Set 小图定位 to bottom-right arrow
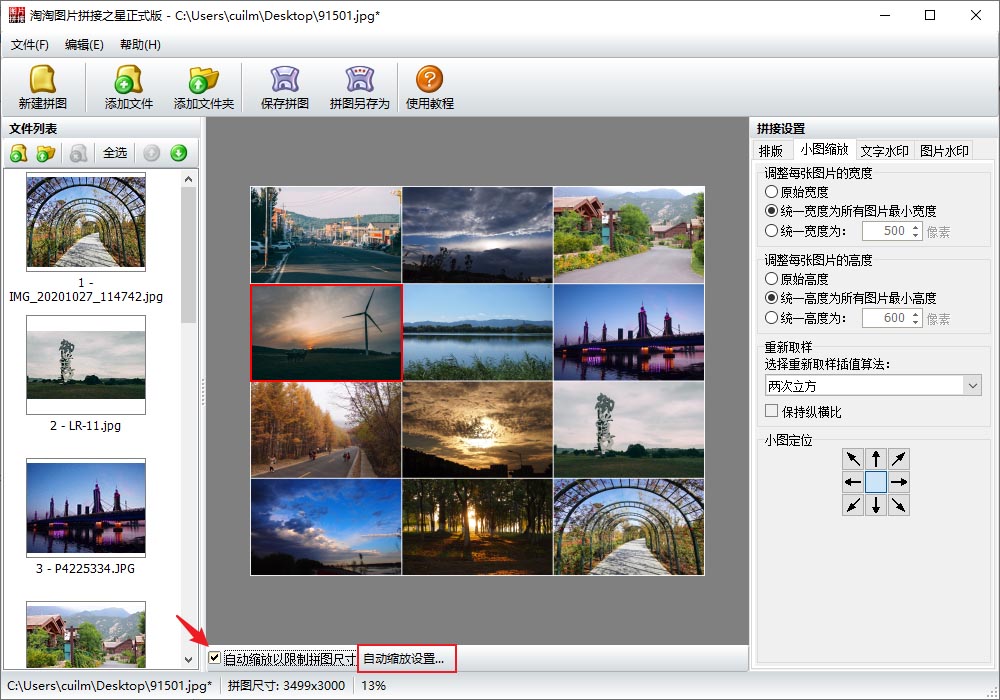1000x700 pixels. 899,505
